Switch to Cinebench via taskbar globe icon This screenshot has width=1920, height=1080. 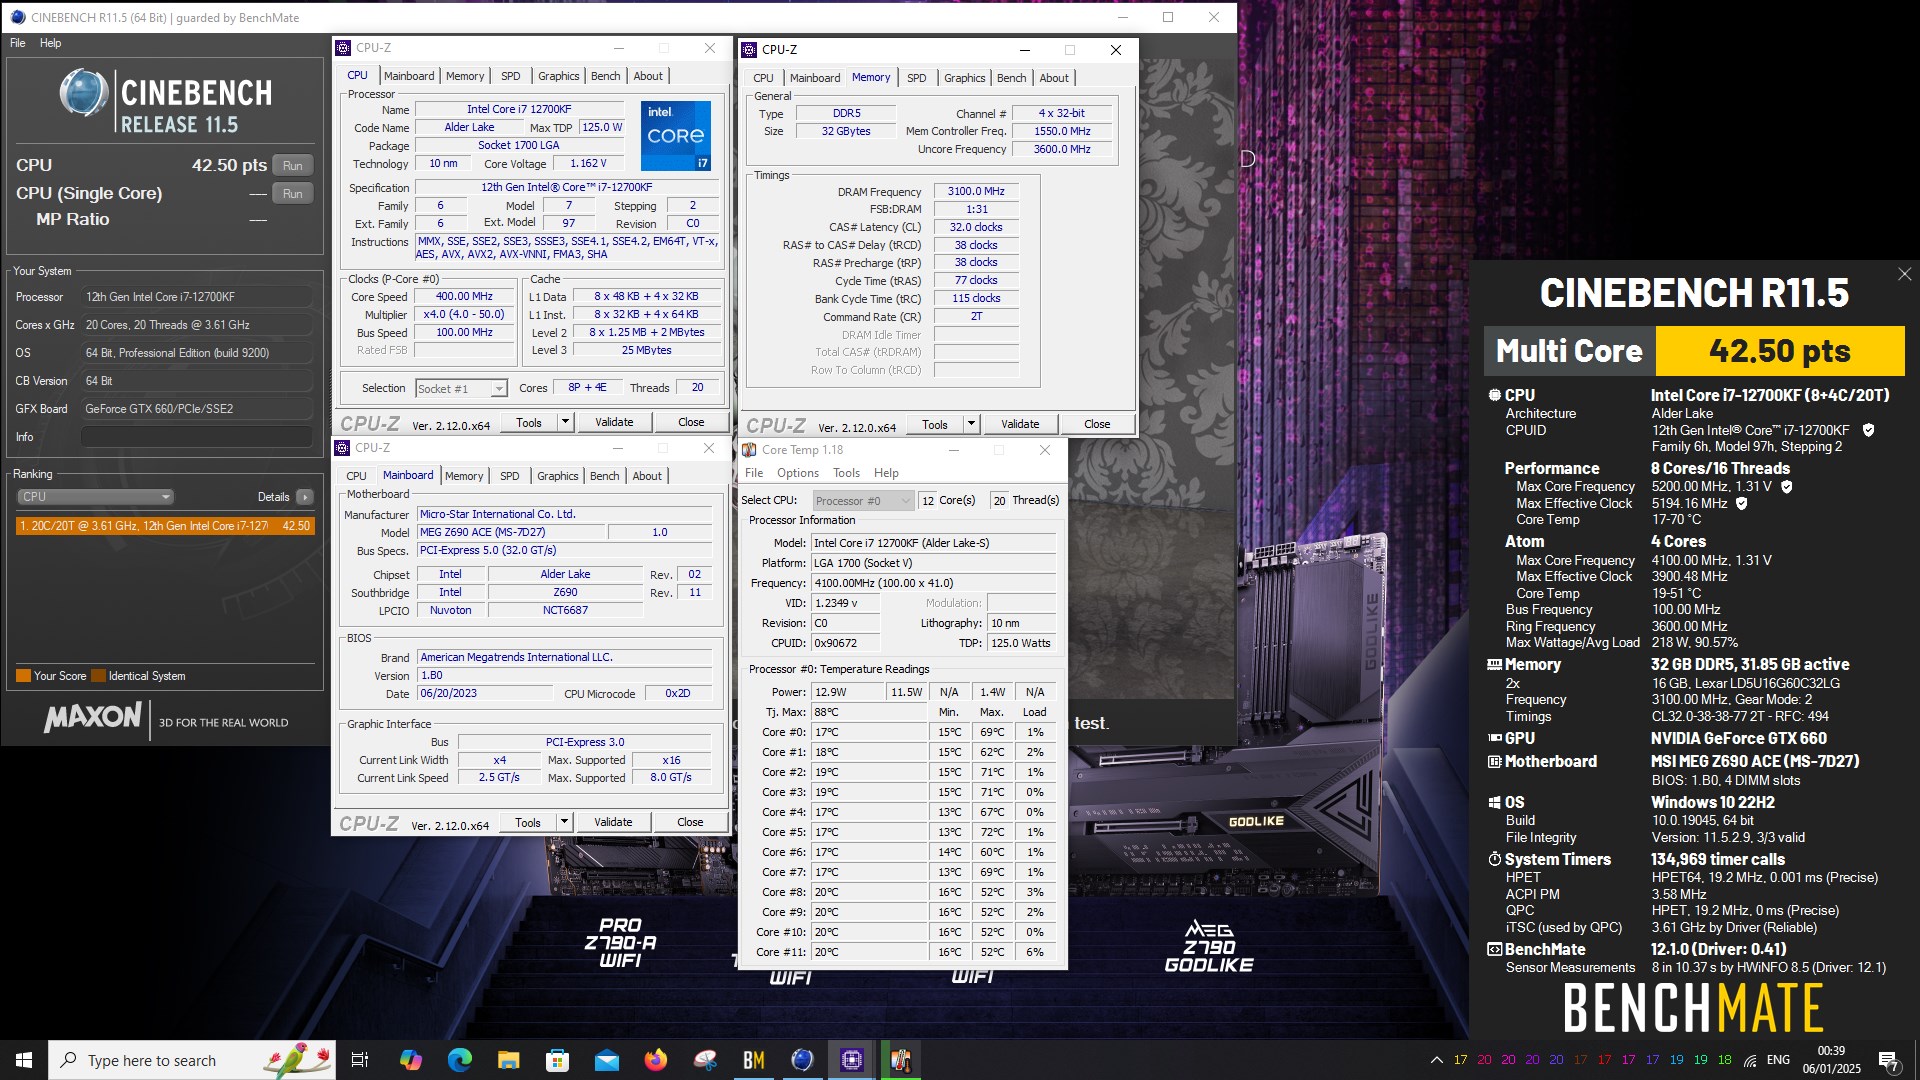[x=802, y=1060]
